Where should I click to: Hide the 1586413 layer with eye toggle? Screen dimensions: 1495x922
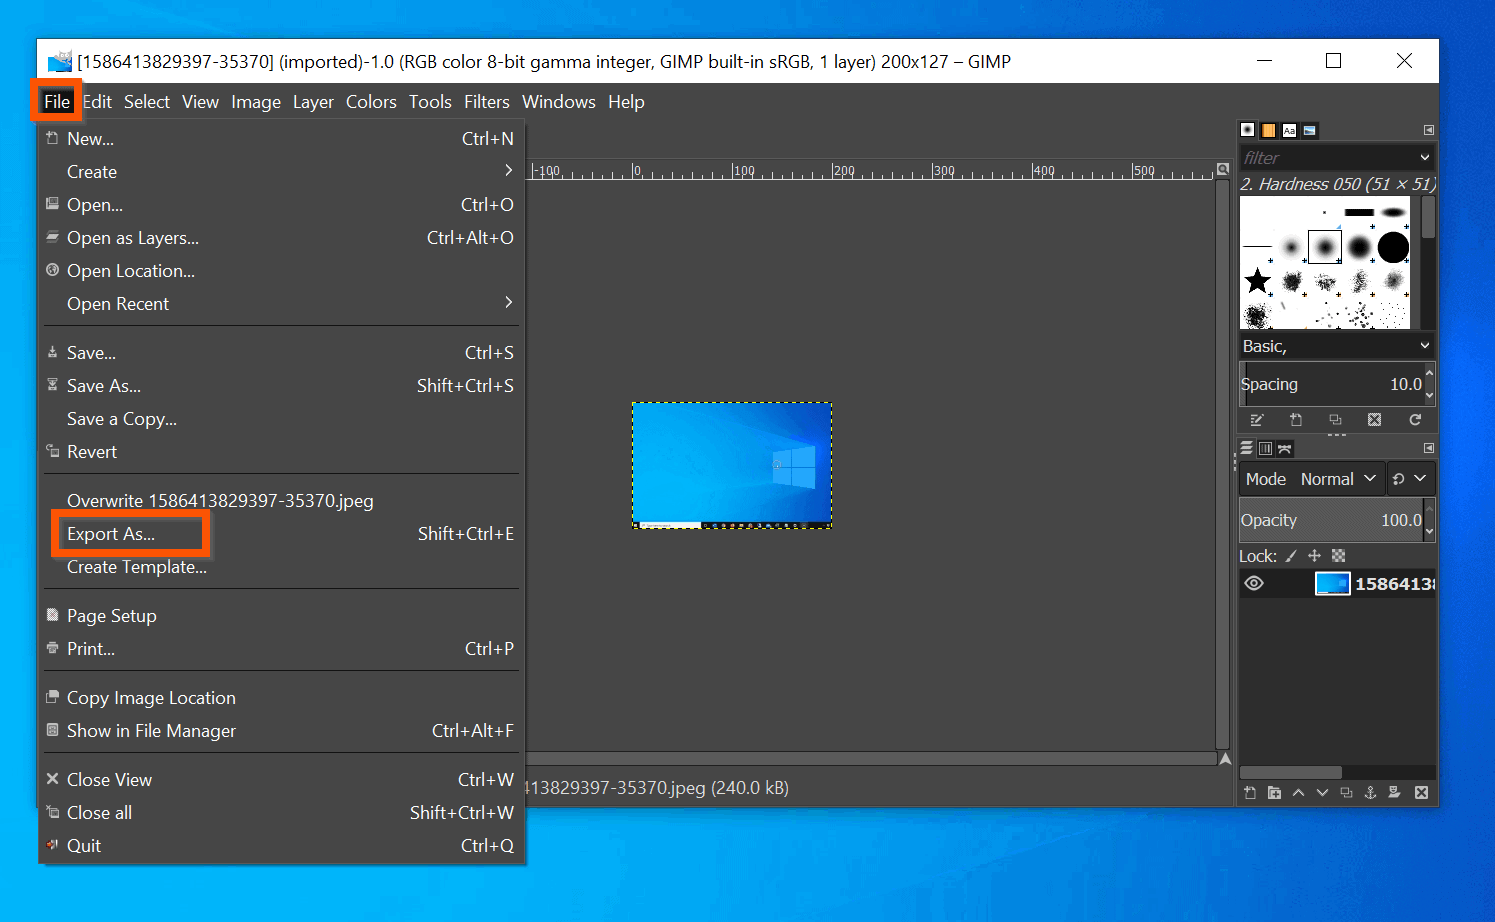1254,583
